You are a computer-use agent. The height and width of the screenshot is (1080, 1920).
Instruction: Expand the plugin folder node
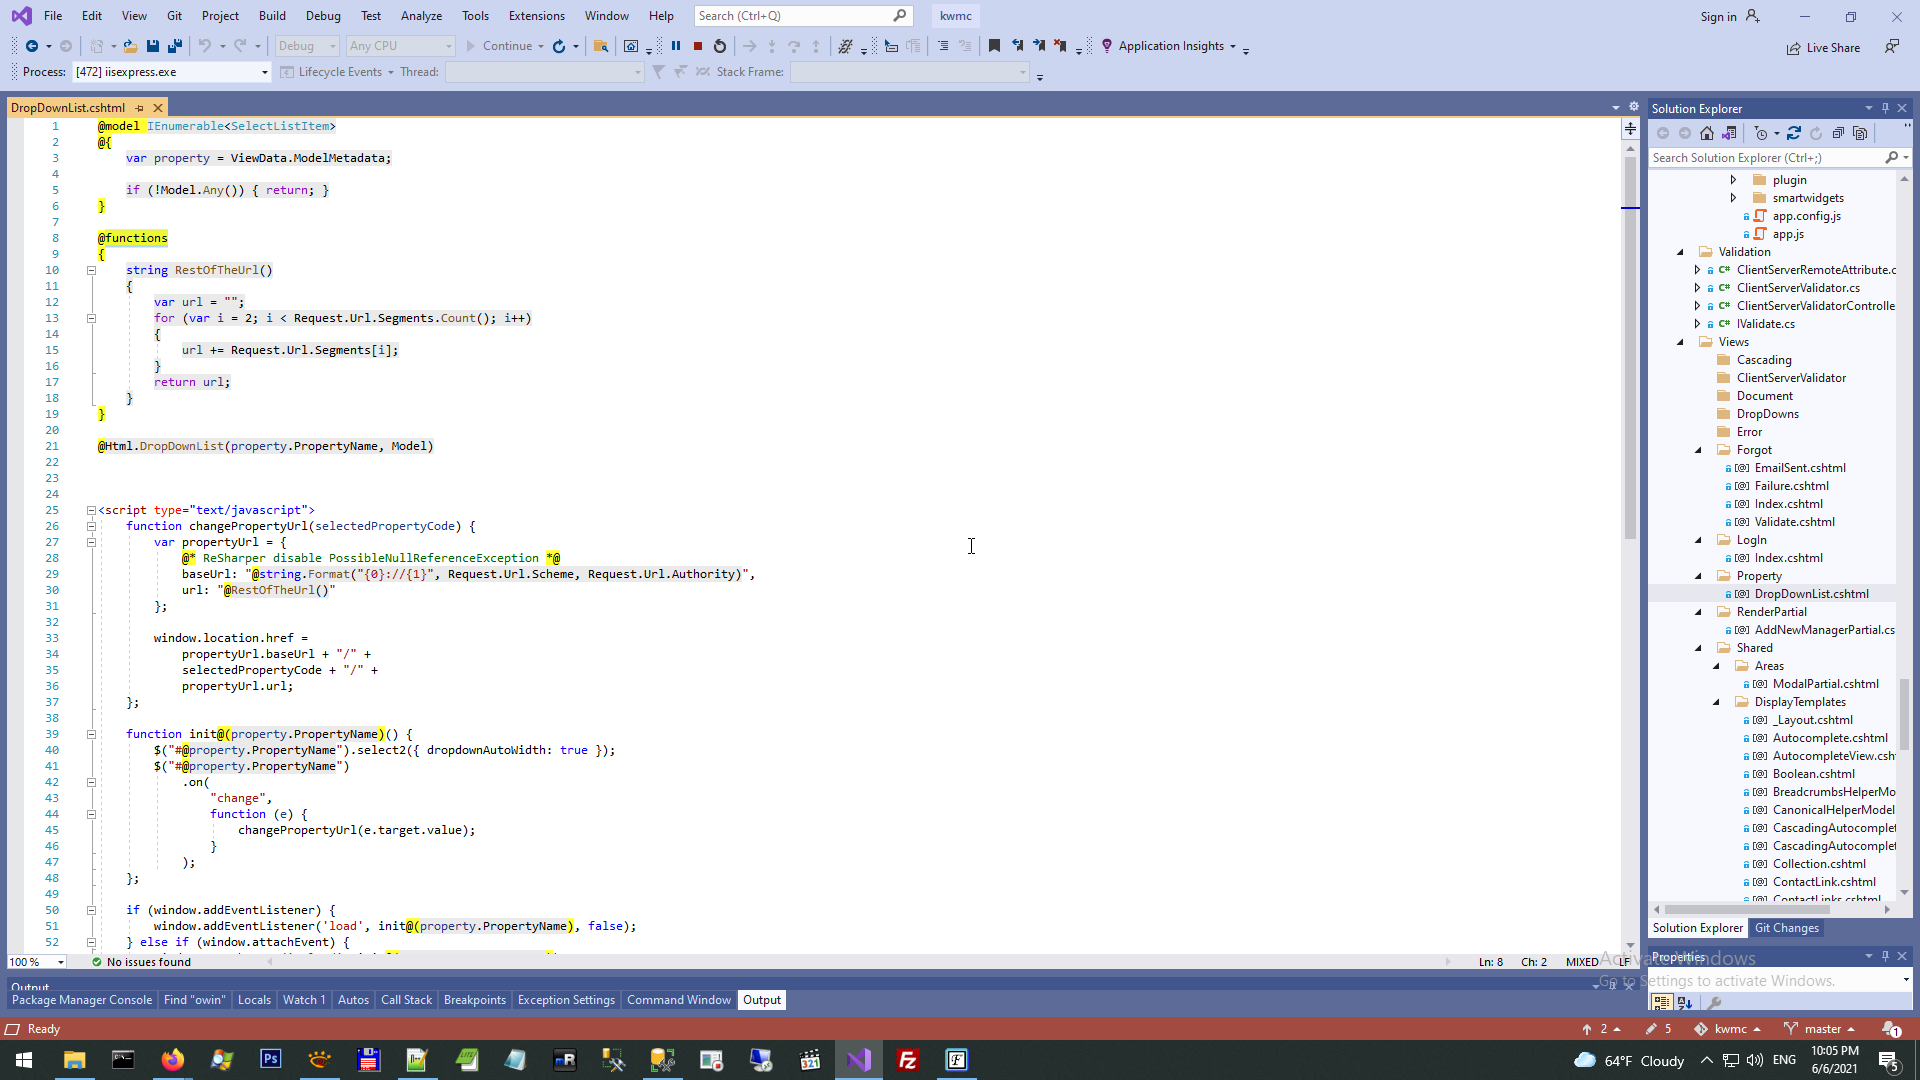click(x=1734, y=180)
